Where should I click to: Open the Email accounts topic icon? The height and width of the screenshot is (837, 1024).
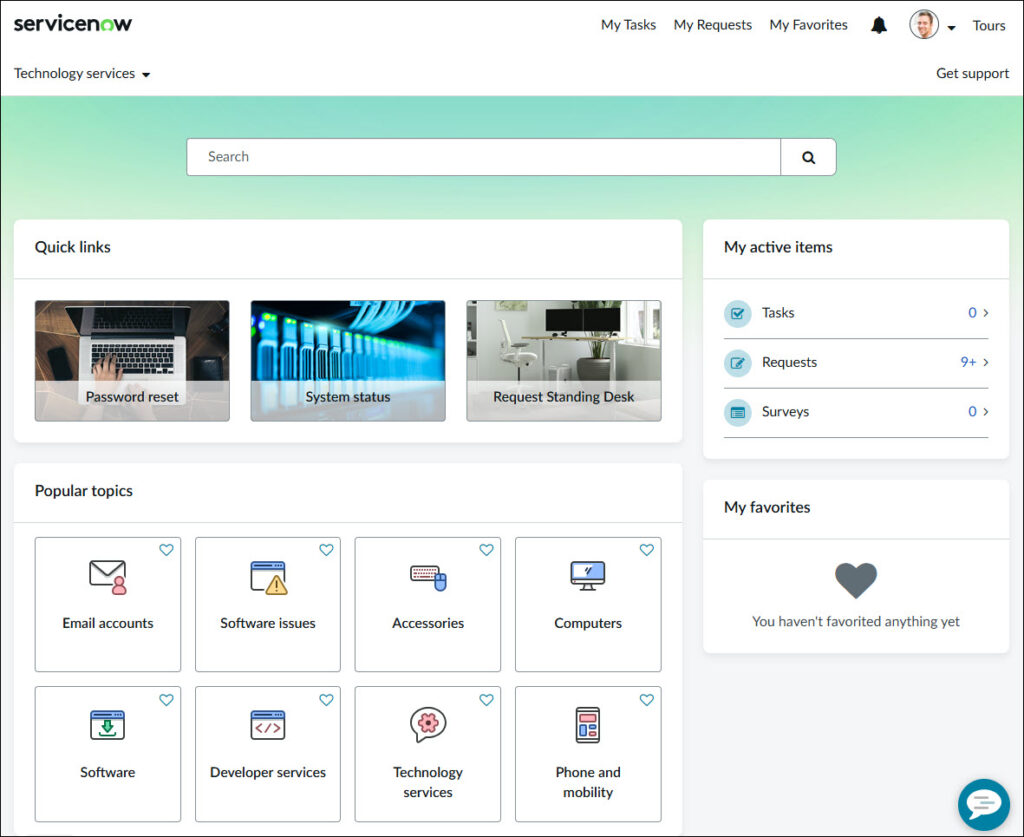tap(108, 577)
